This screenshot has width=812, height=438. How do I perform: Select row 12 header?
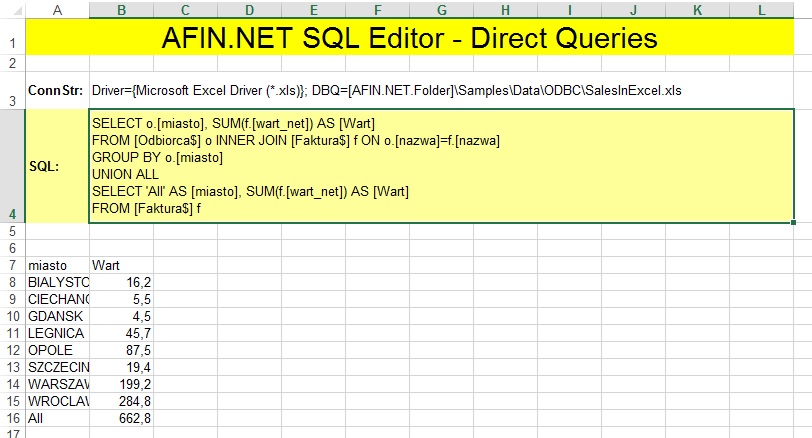click(x=13, y=350)
